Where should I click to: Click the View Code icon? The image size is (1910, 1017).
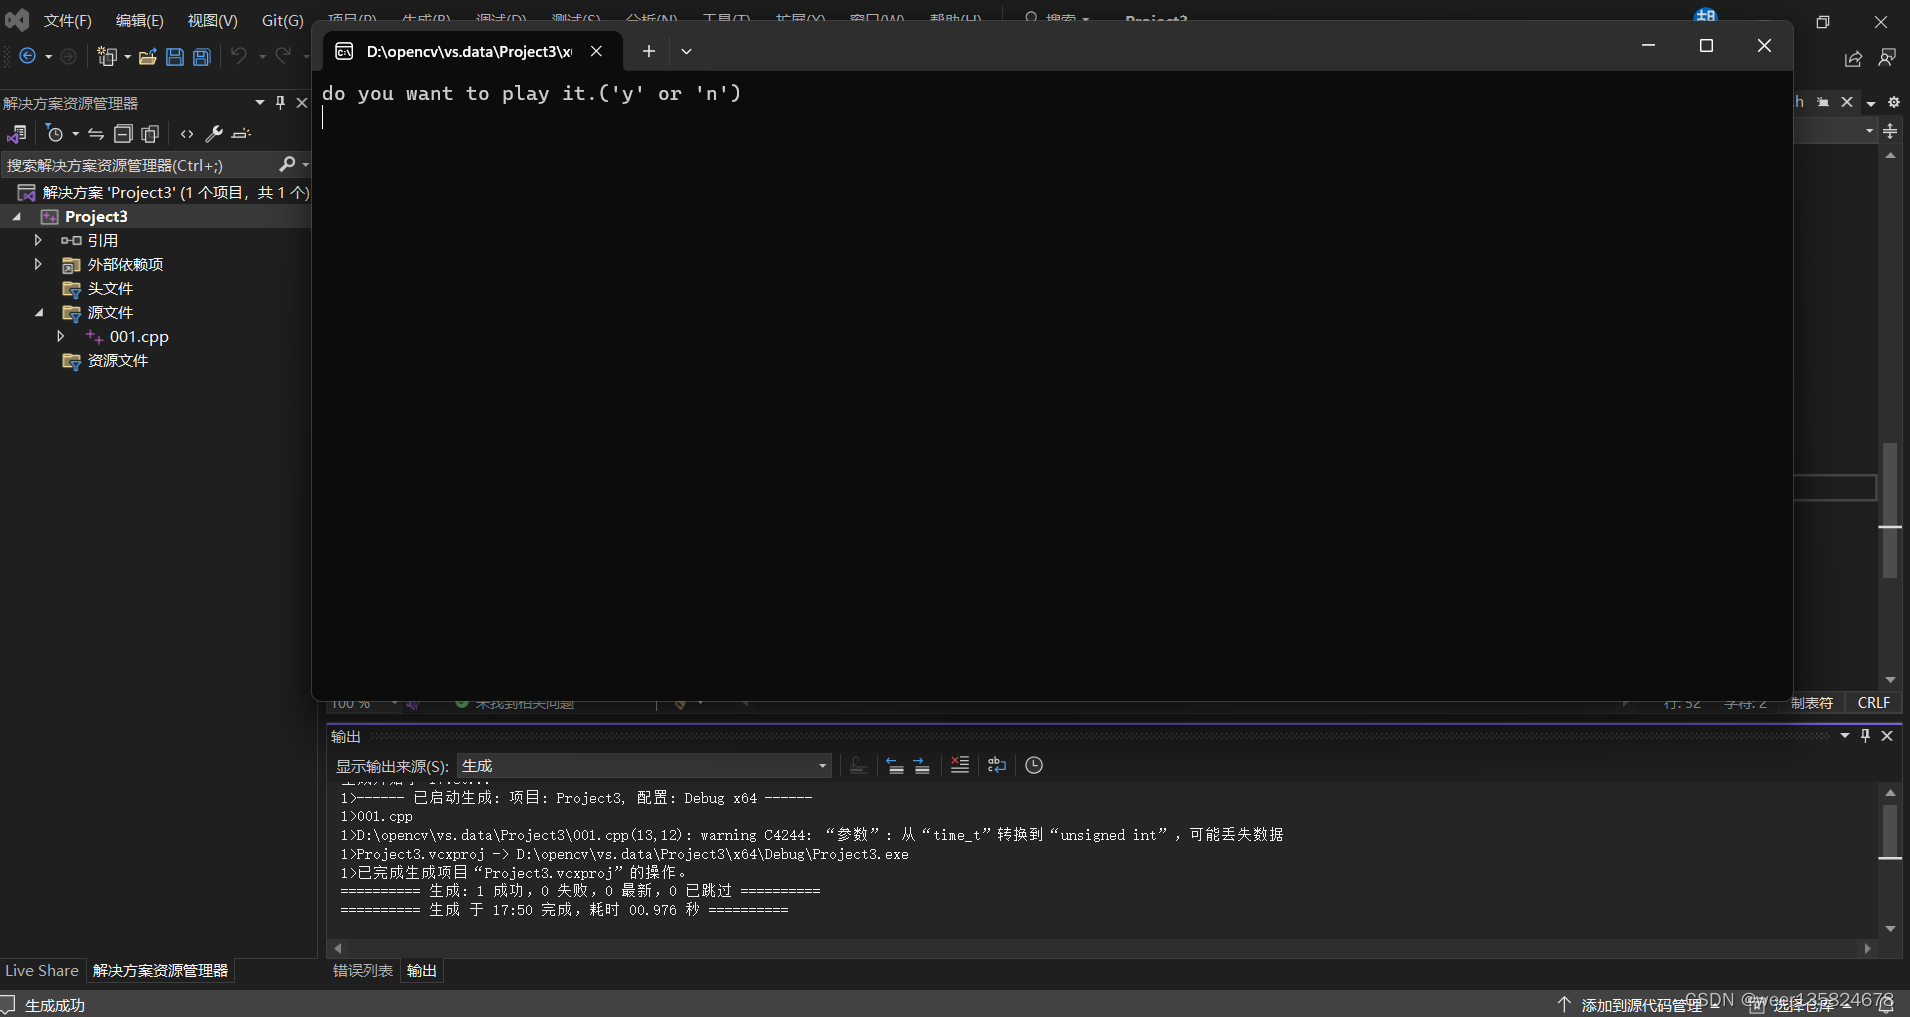click(187, 134)
